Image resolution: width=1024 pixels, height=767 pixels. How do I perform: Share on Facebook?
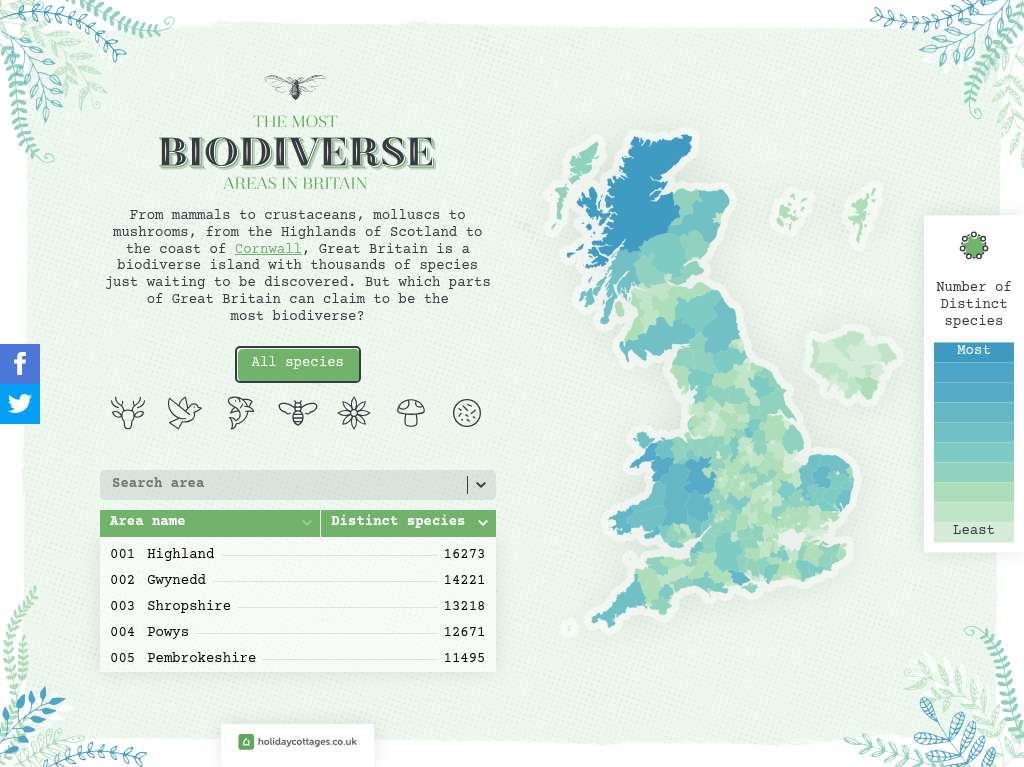point(20,364)
